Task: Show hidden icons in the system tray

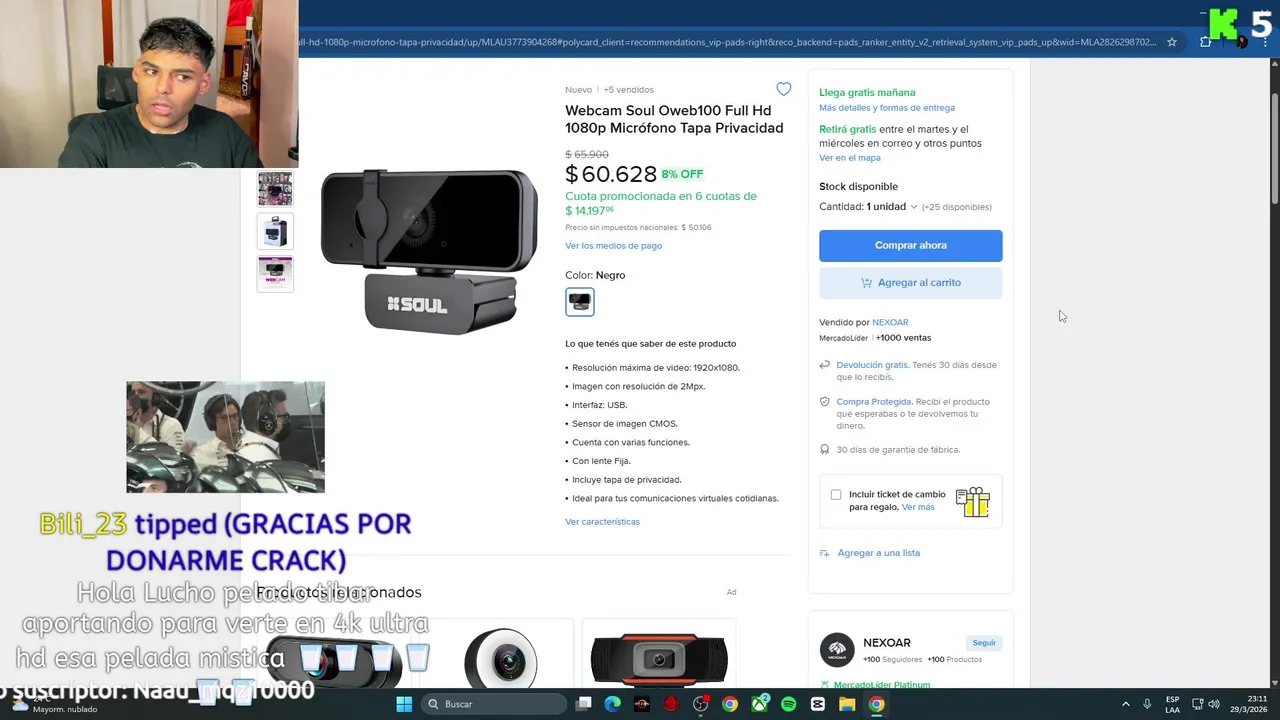Action: click(x=1125, y=704)
